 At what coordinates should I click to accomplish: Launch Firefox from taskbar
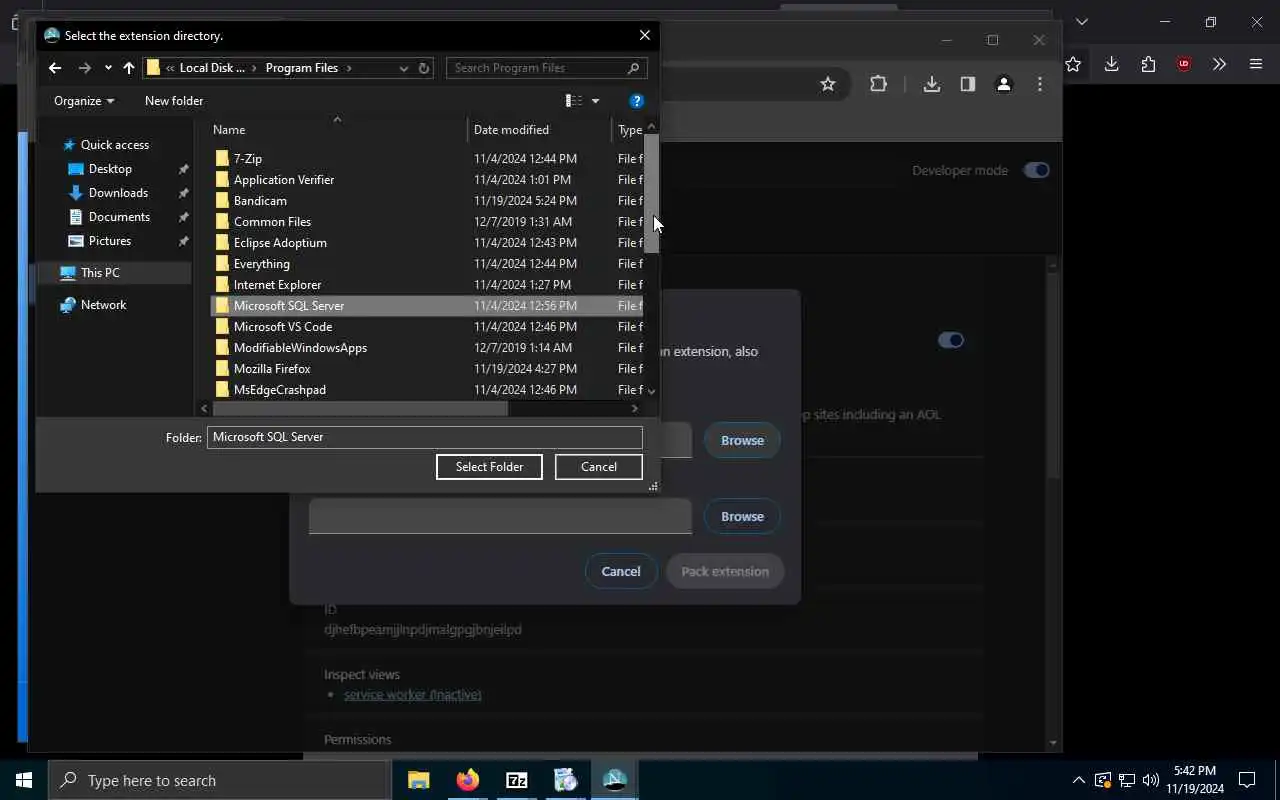click(467, 780)
